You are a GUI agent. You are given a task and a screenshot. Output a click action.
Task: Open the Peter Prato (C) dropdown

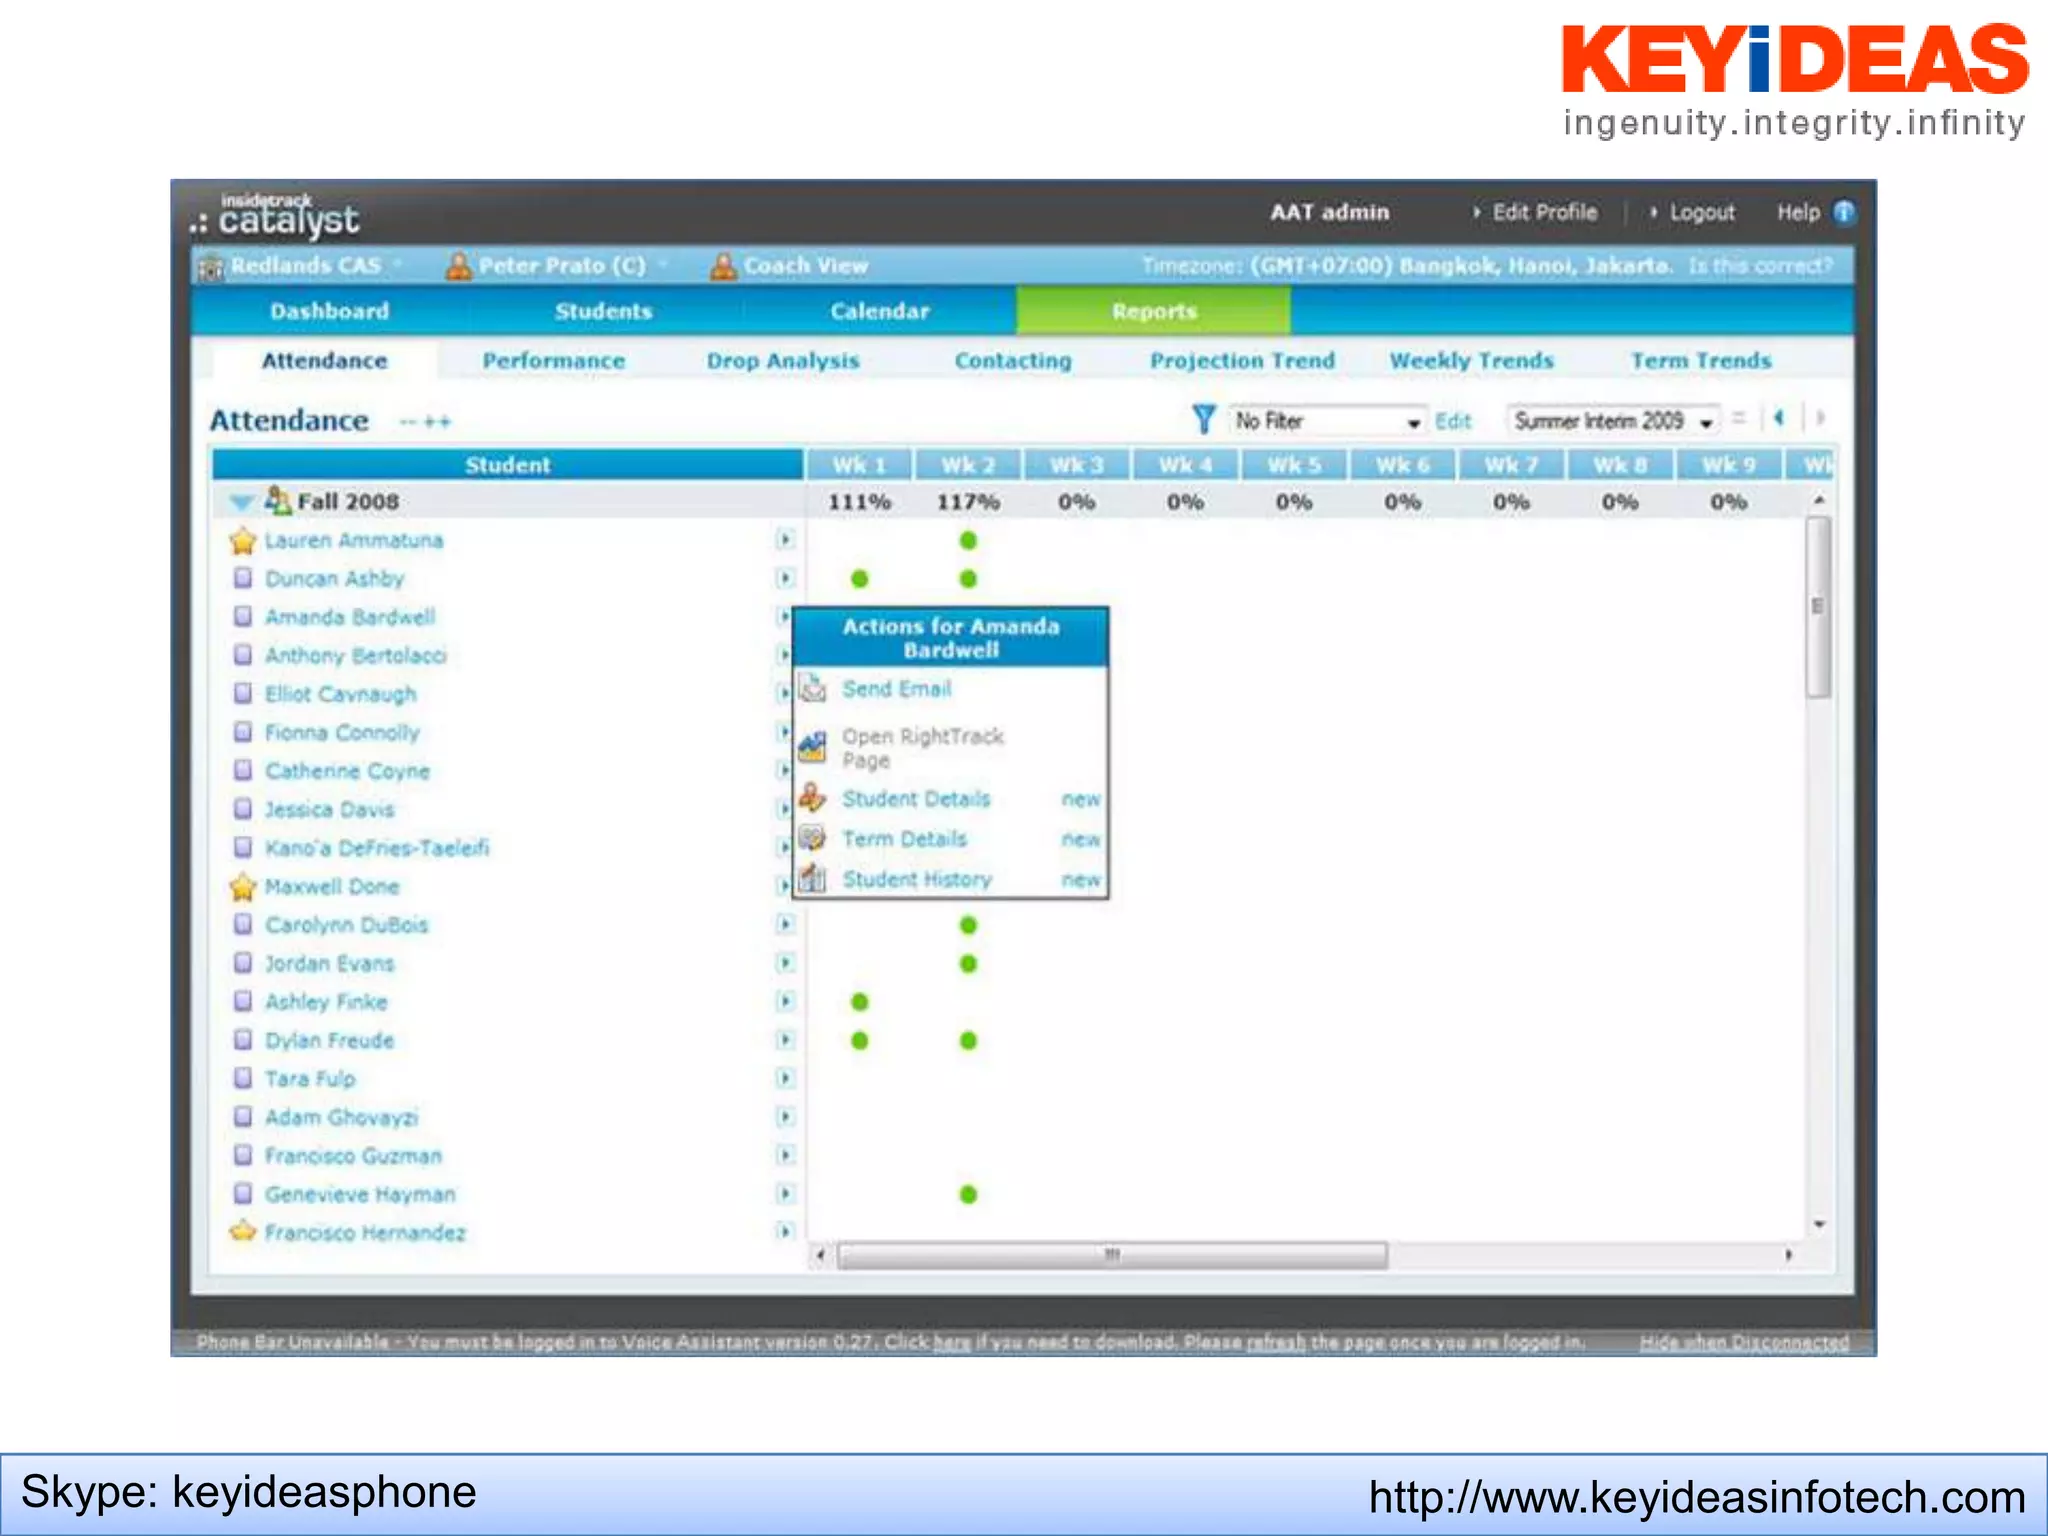click(x=662, y=265)
